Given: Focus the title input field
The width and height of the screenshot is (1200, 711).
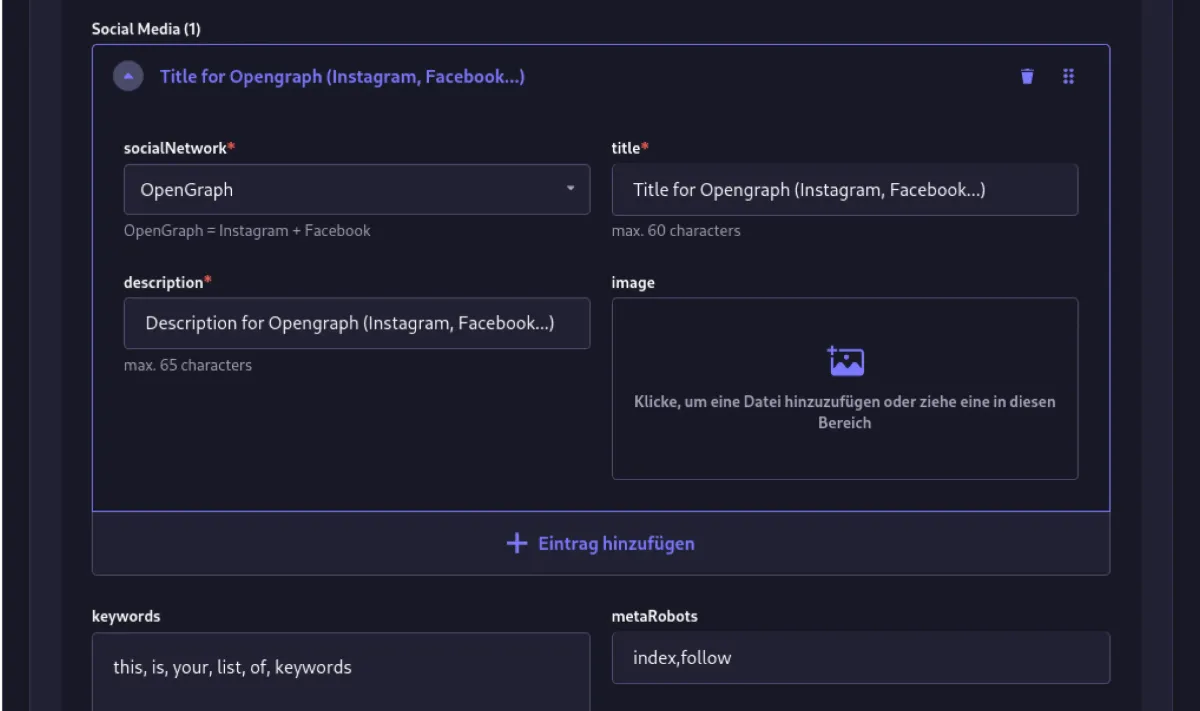Looking at the screenshot, I should (844, 189).
